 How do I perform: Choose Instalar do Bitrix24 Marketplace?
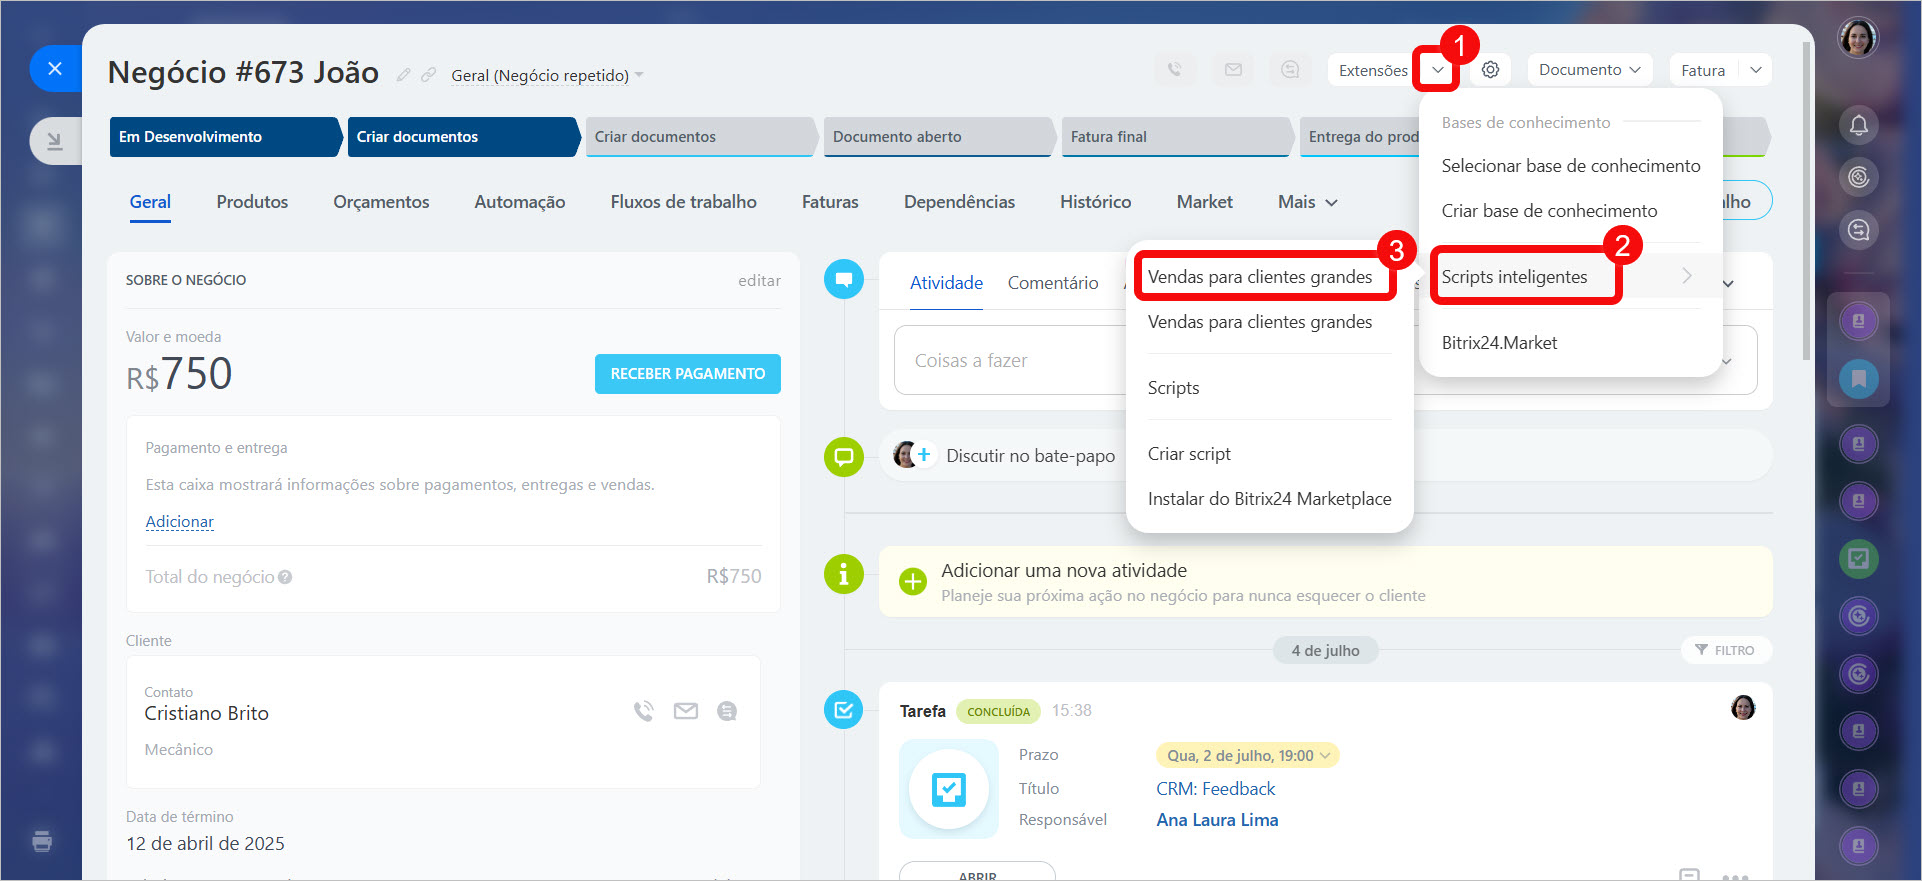point(1270,499)
